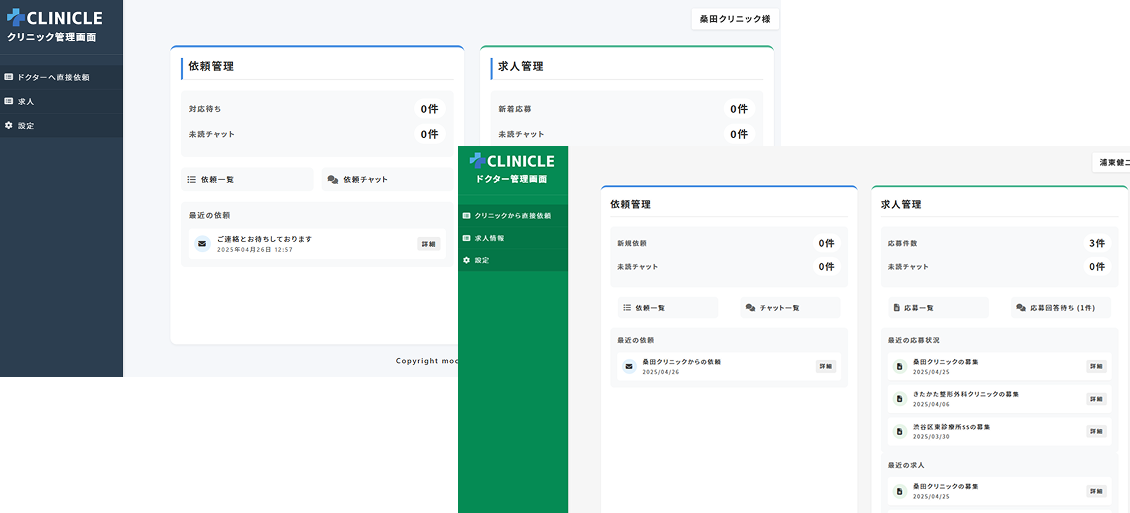Click 詳細 for 桑田クリニックからの依頼
This screenshot has width=1130, height=513.
[x=826, y=367]
